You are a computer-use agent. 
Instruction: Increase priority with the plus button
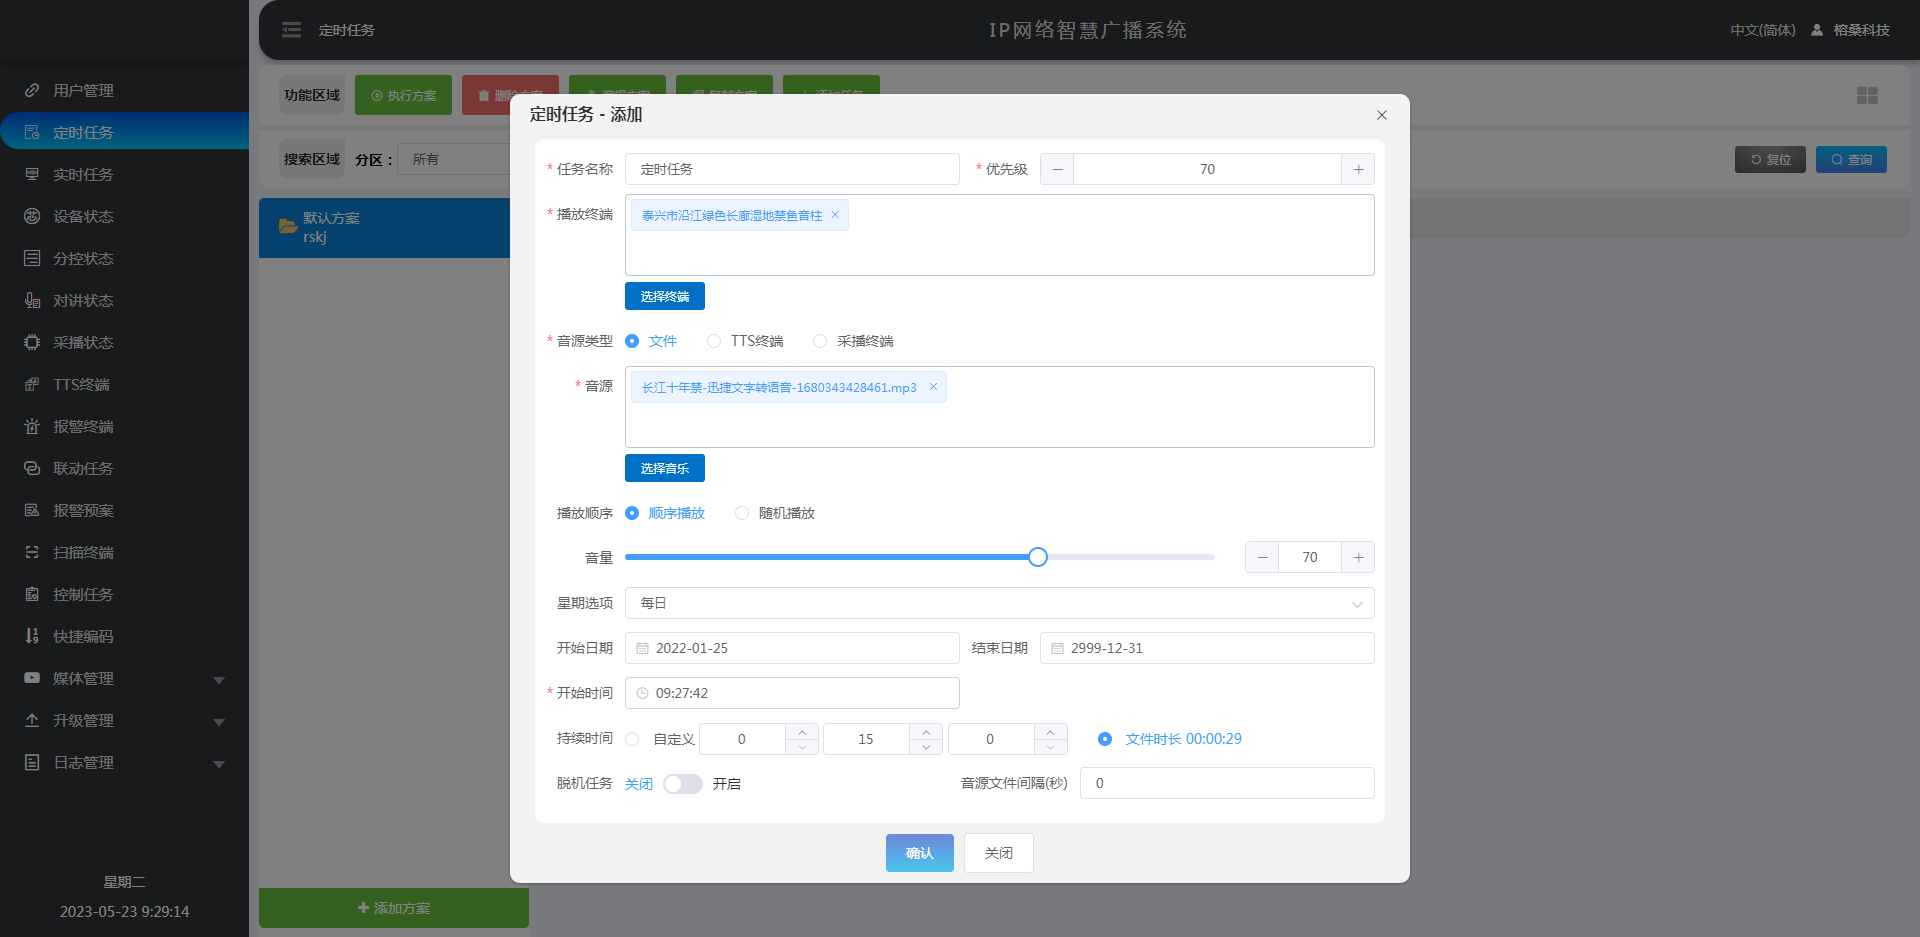[x=1358, y=169]
